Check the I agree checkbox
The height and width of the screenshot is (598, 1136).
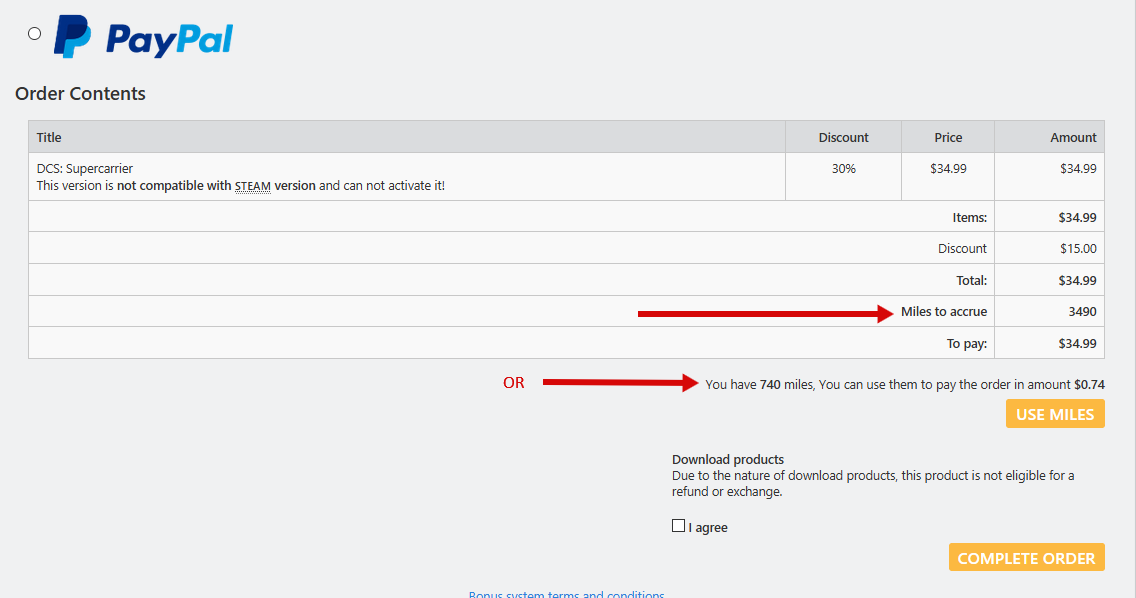(679, 526)
